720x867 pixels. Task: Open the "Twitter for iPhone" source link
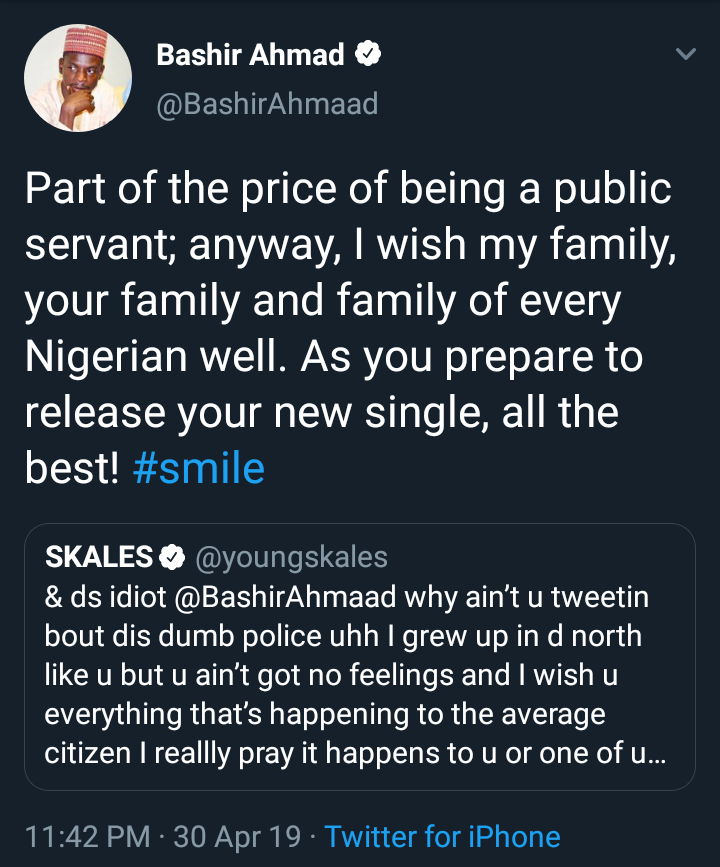point(442,836)
